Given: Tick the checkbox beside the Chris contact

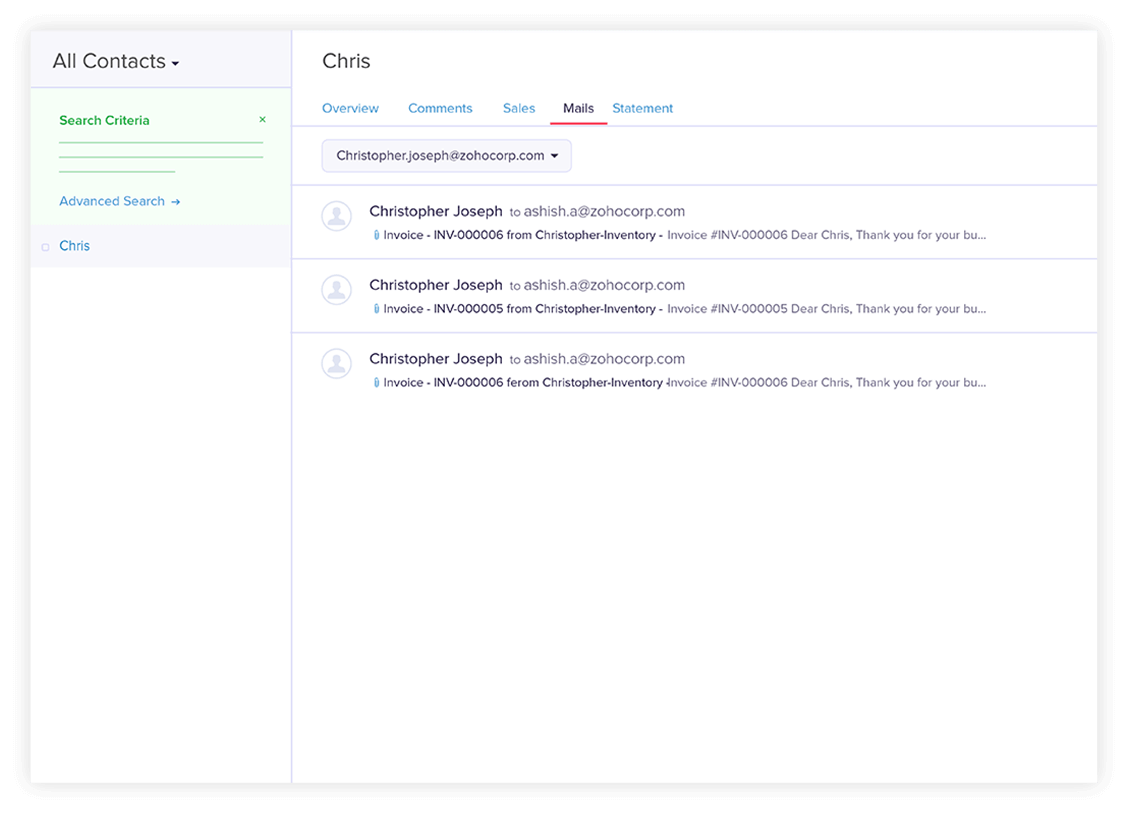Looking at the screenshot, I should point(46,247).
